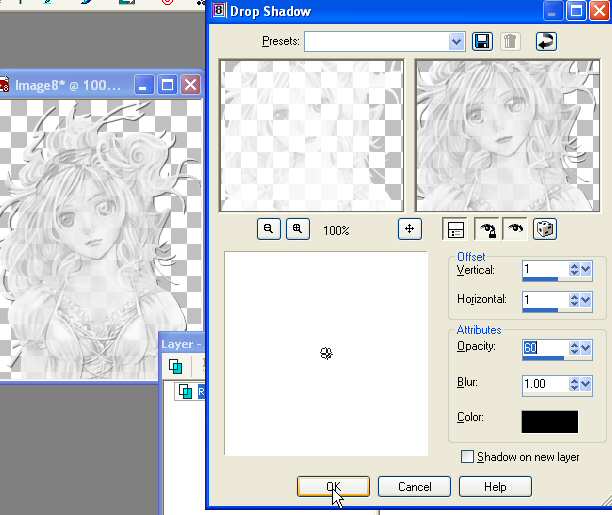
Task: Click the Layer palette new raster layer icon
Action: click(x=175, y=366)
